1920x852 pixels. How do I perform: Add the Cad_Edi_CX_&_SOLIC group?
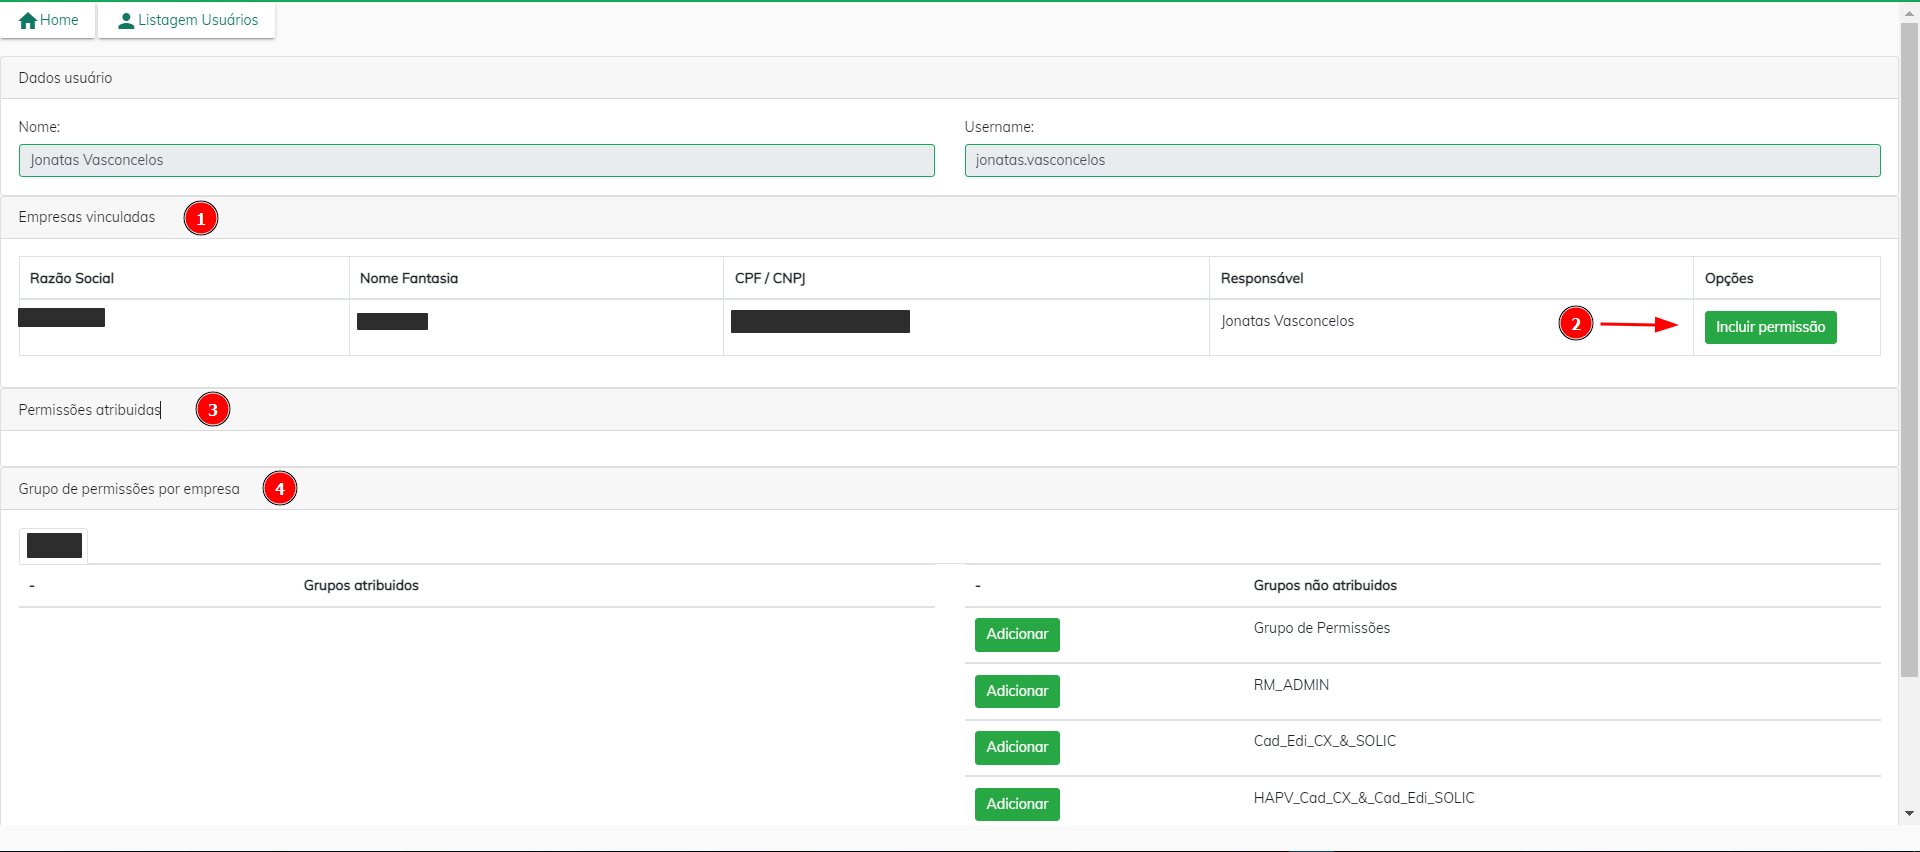coord(1017,747)
